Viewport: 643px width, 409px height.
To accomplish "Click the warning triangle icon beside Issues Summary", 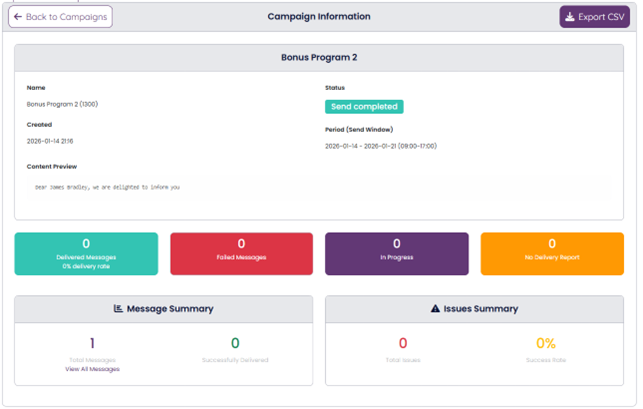I will point(435,309).
